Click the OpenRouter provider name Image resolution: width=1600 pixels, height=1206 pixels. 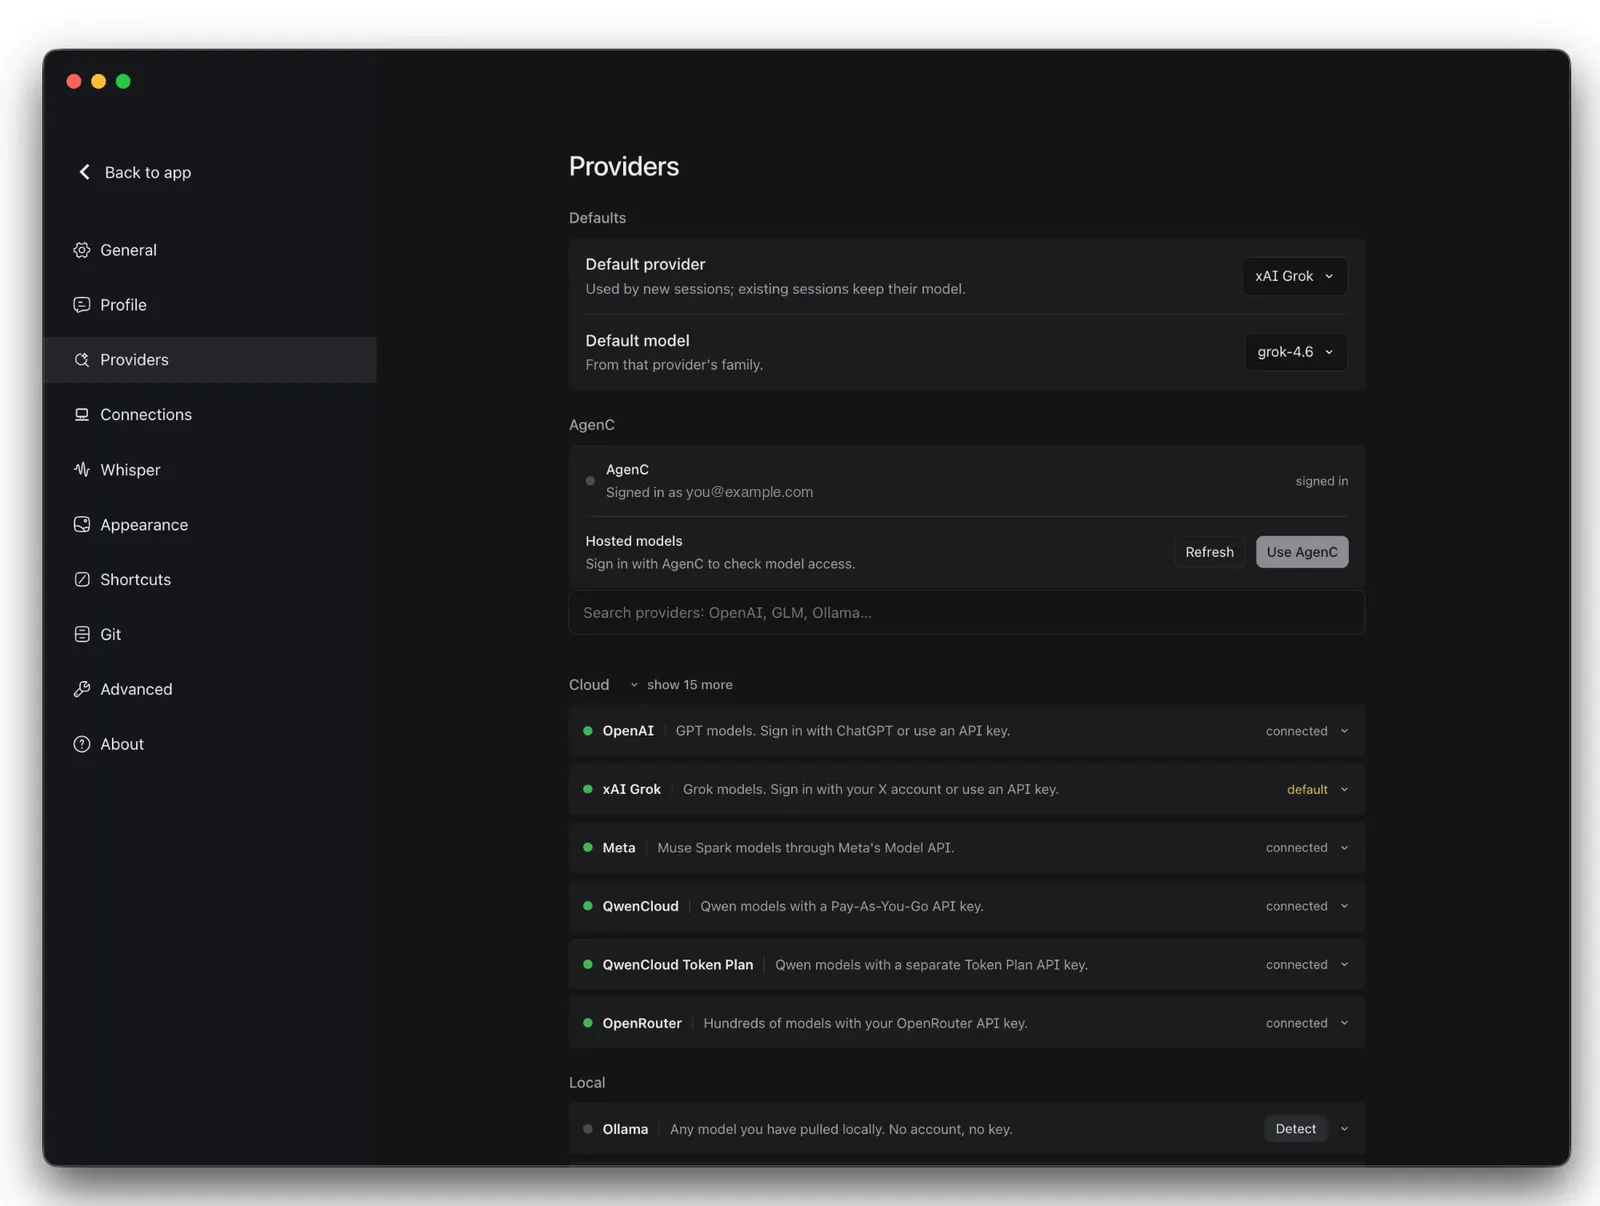click(642, 1023)
